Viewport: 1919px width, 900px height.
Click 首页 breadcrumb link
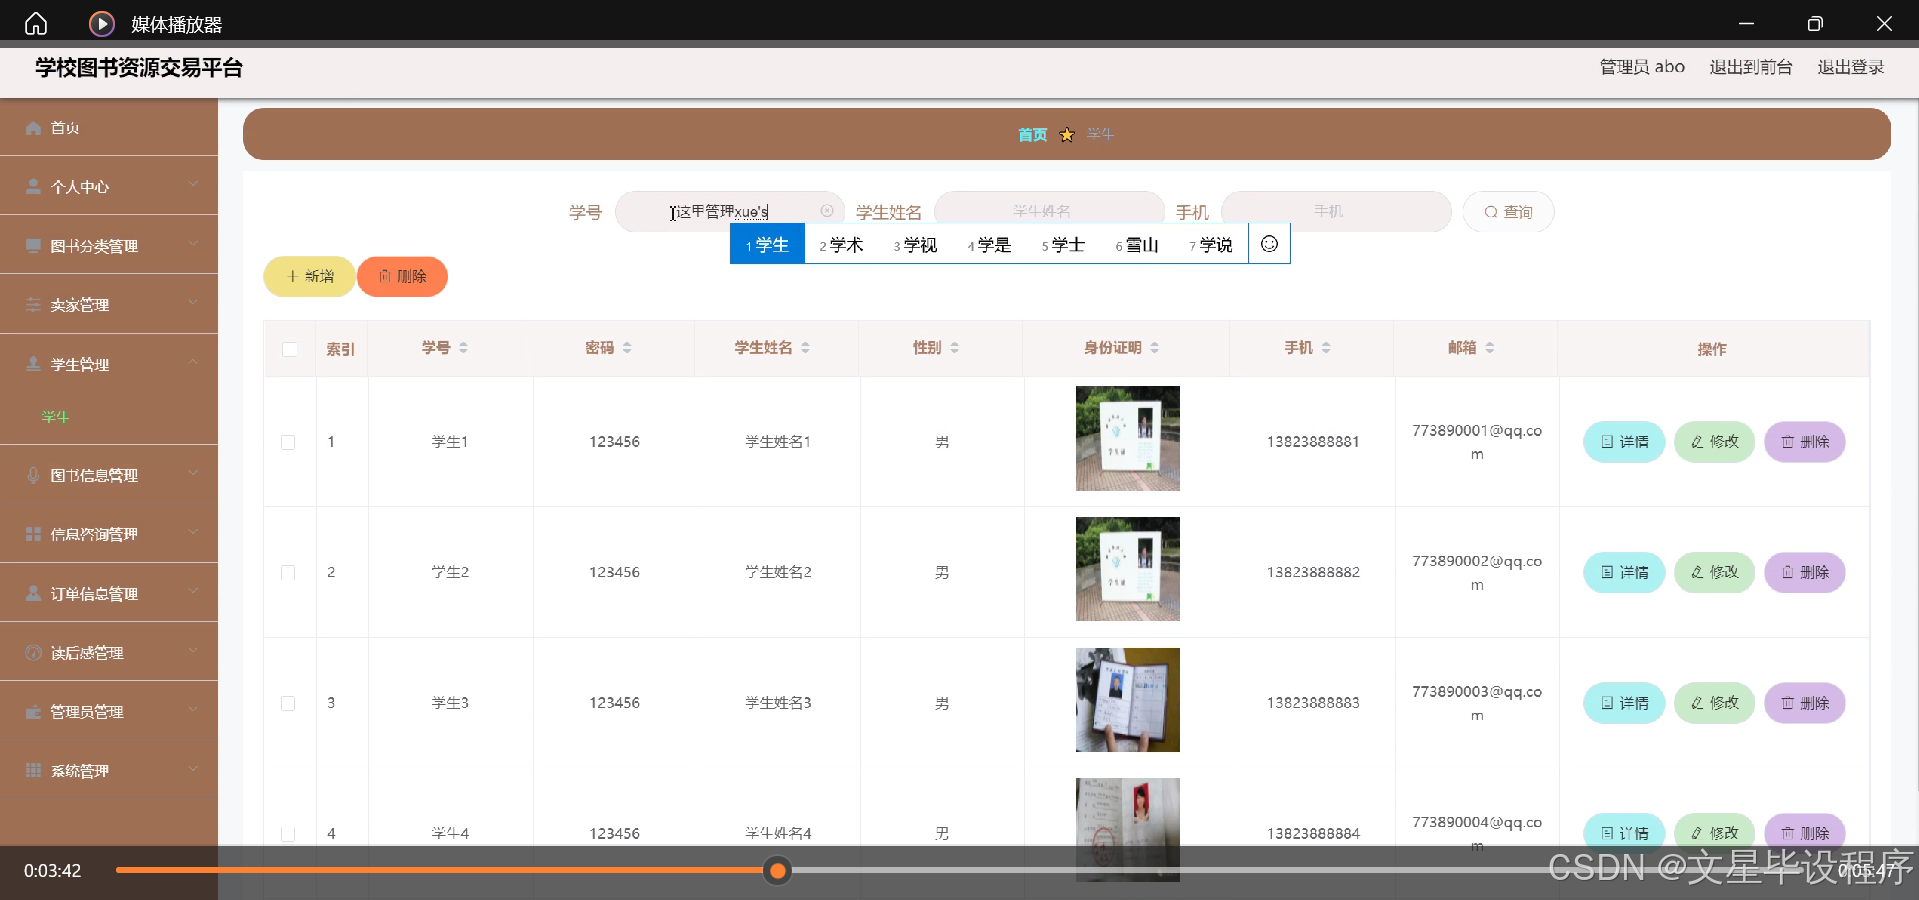click(x=1033, y=135)
